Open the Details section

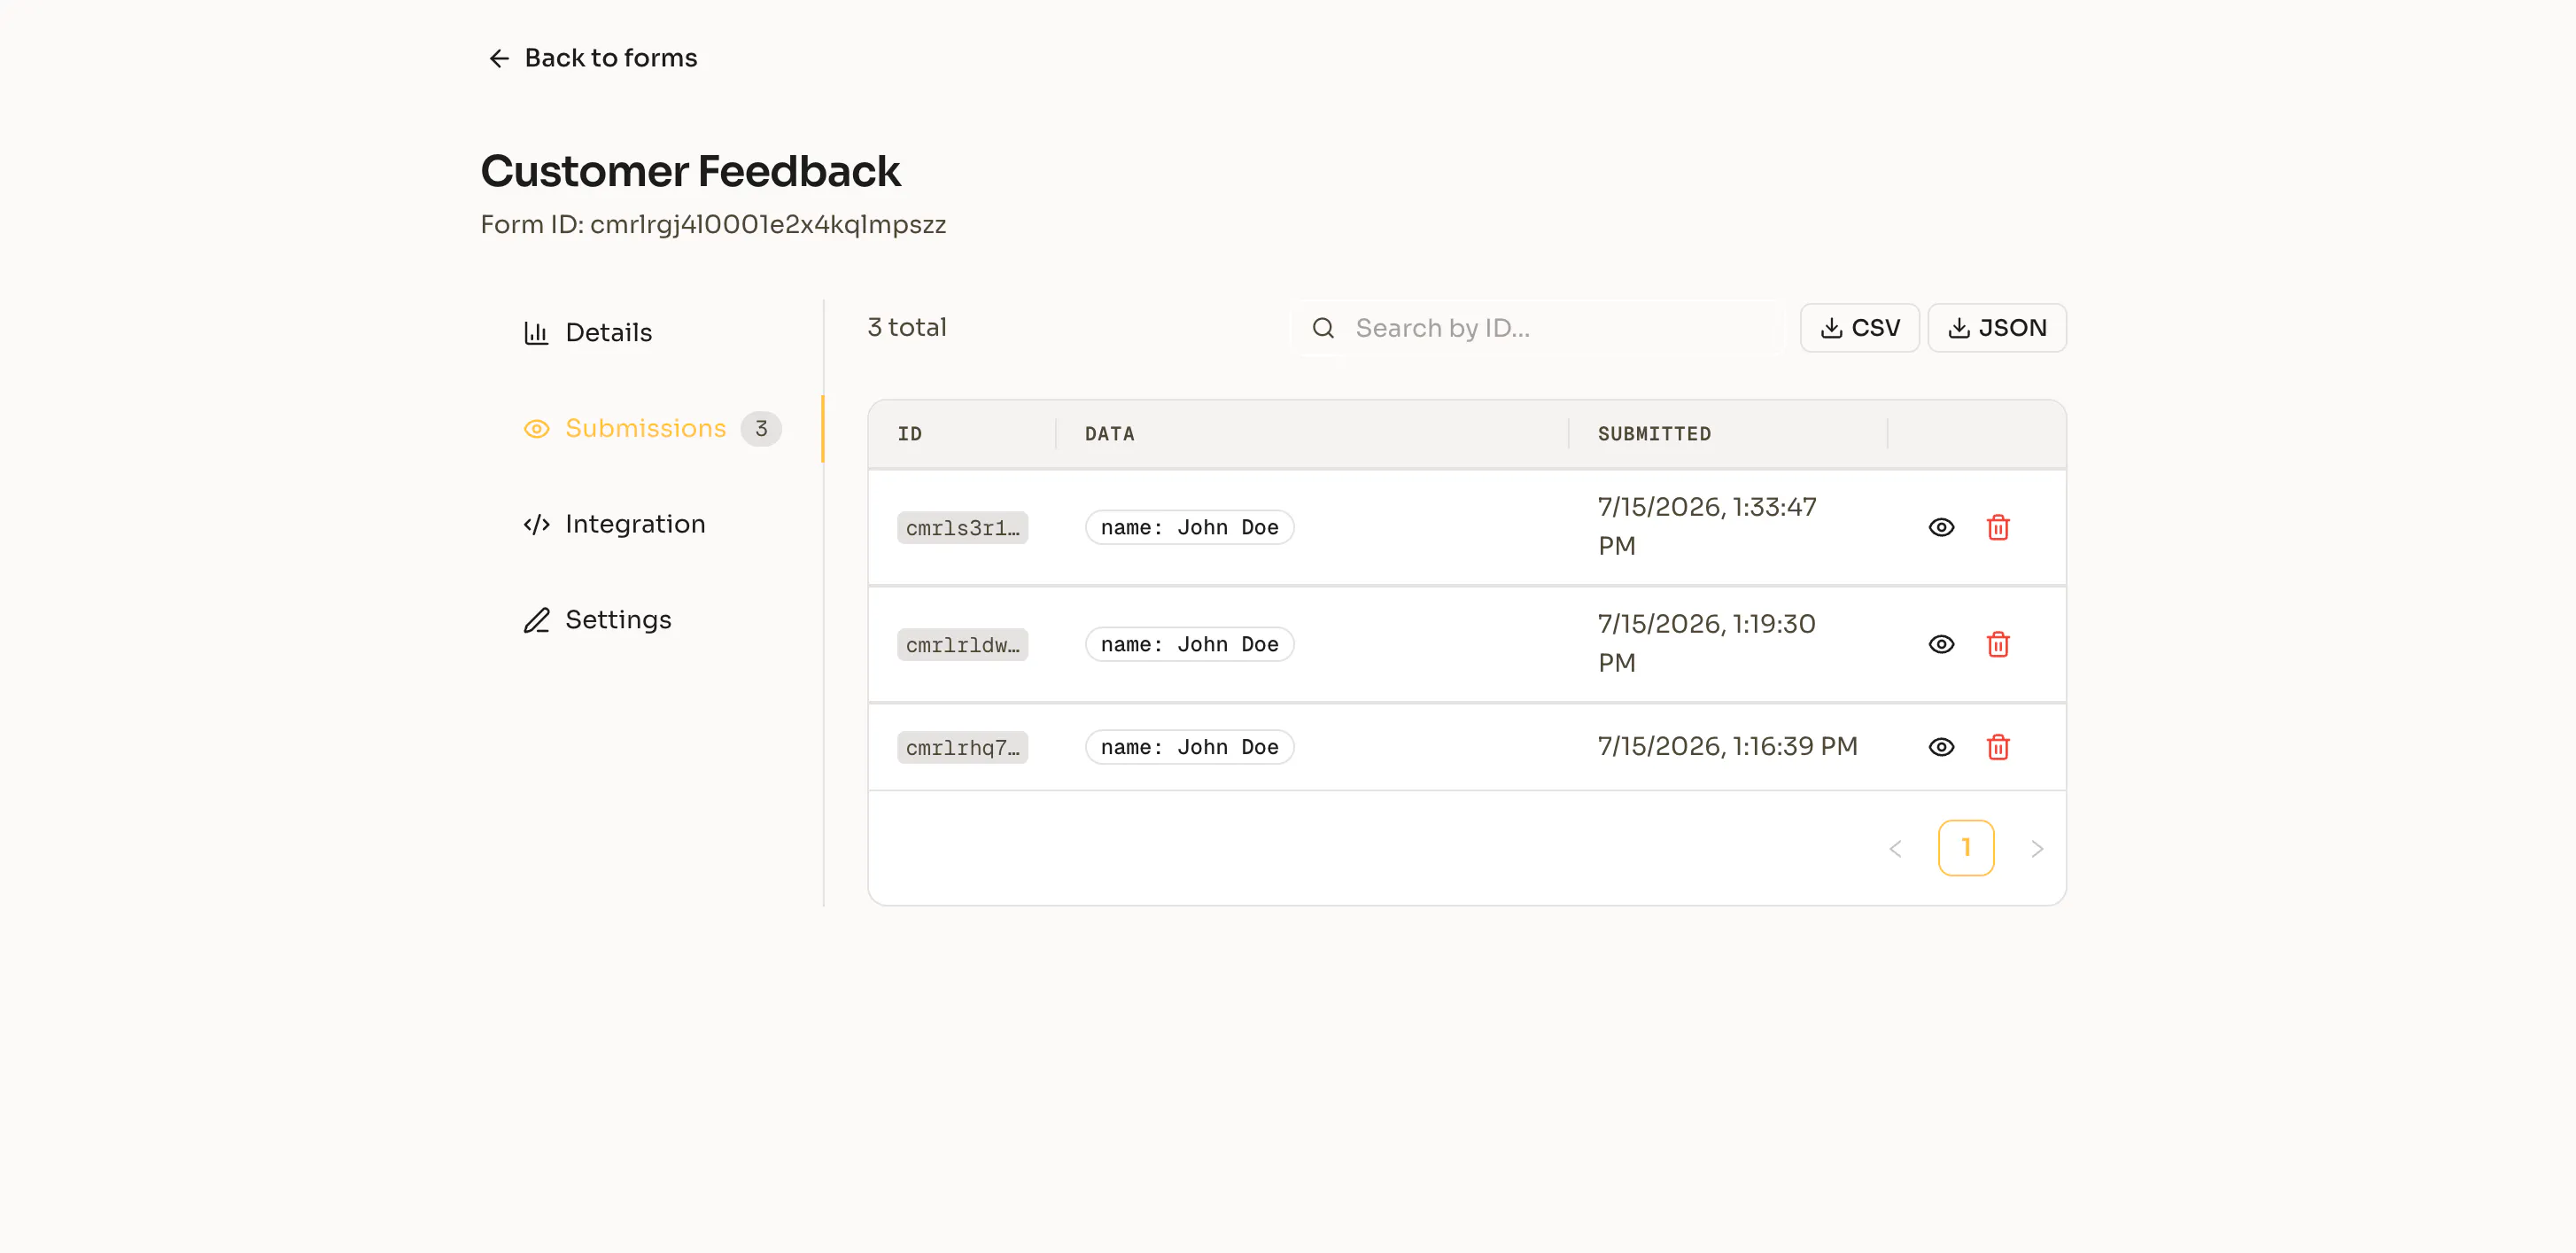tap(588, 333)
